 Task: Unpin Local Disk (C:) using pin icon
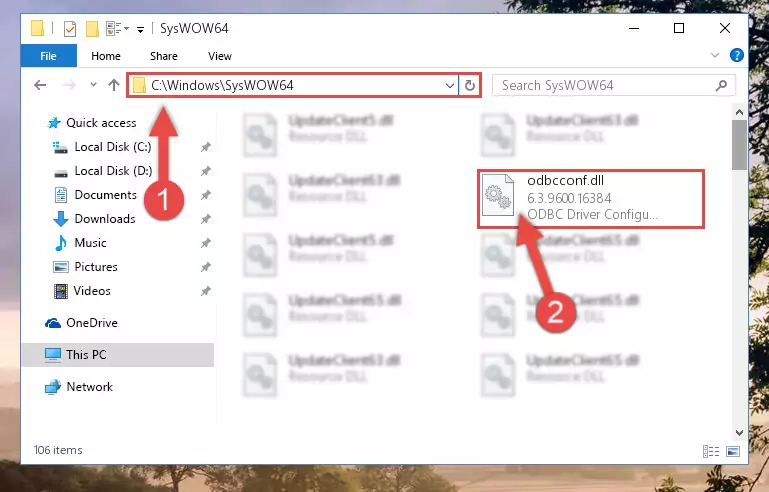click(205, 147)
